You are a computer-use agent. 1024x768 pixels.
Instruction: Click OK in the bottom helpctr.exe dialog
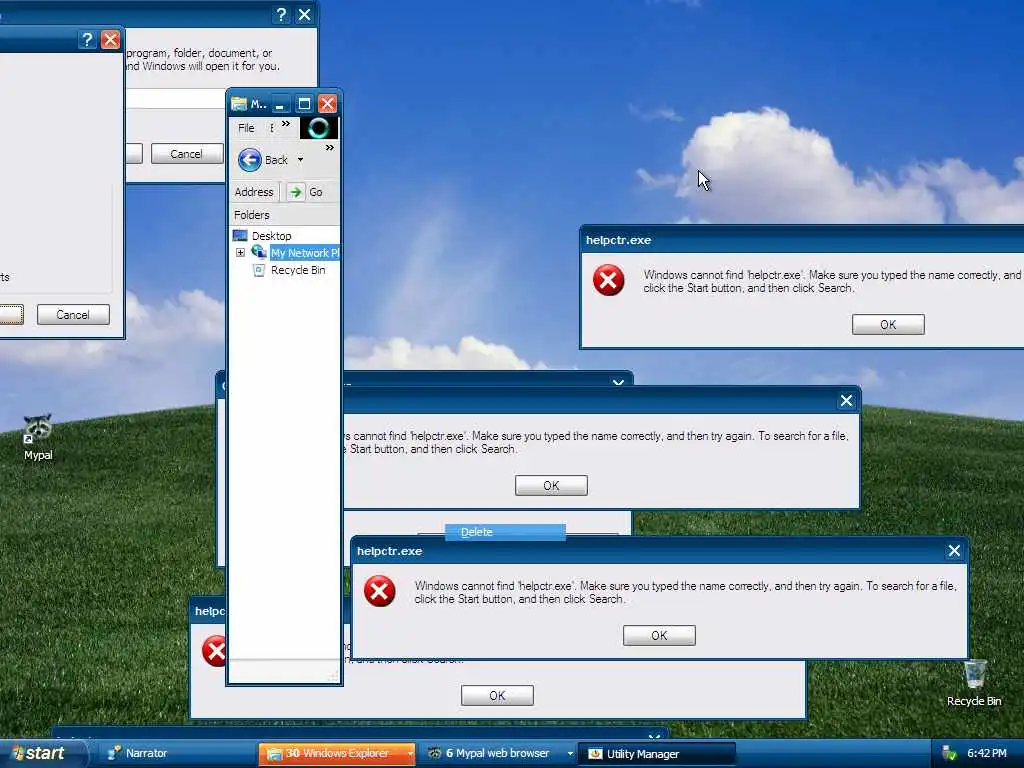coord(497,696)
